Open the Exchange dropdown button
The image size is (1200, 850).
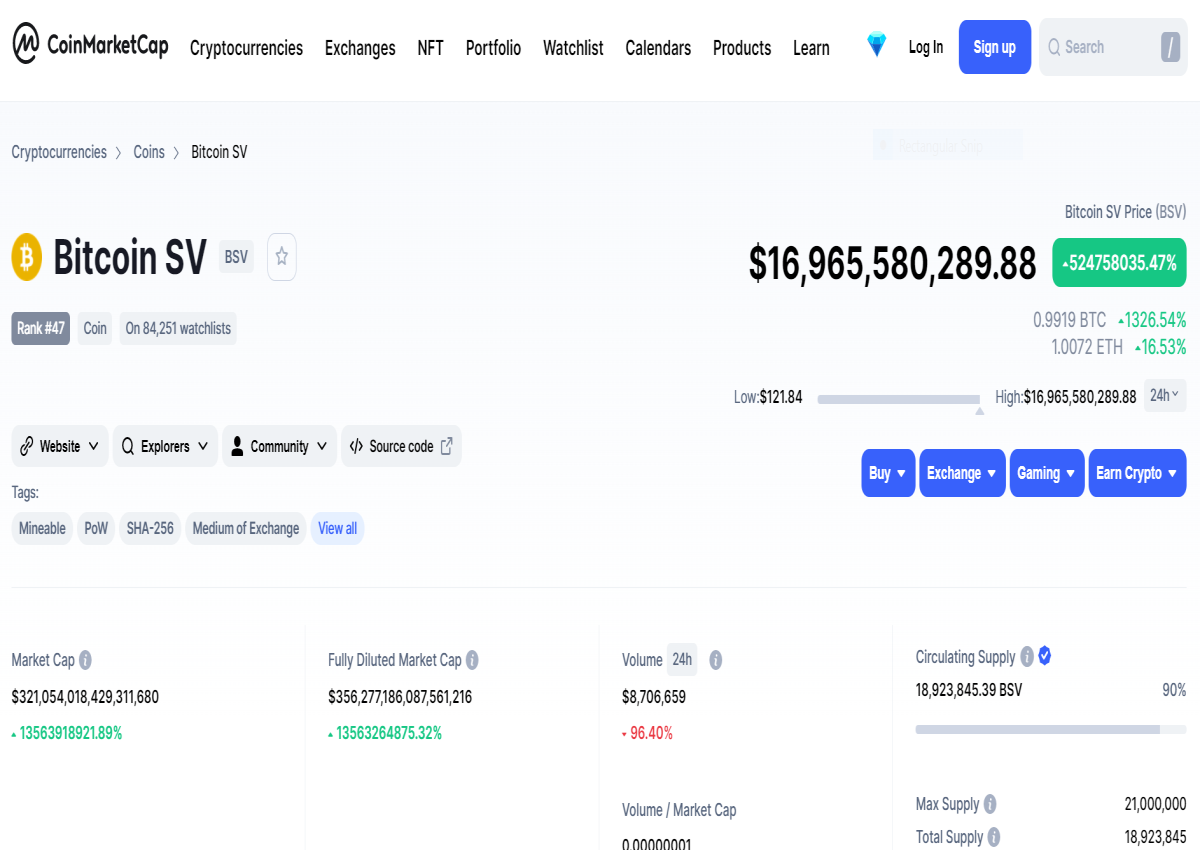click(962, 473)
